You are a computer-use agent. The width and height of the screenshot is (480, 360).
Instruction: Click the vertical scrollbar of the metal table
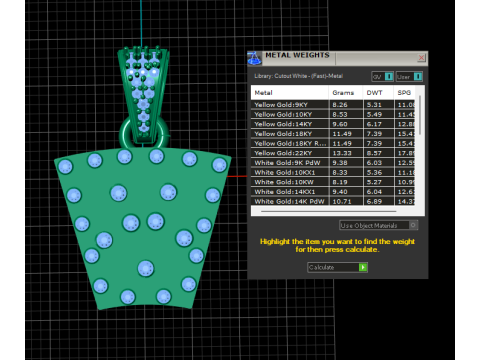coord(420,115)
